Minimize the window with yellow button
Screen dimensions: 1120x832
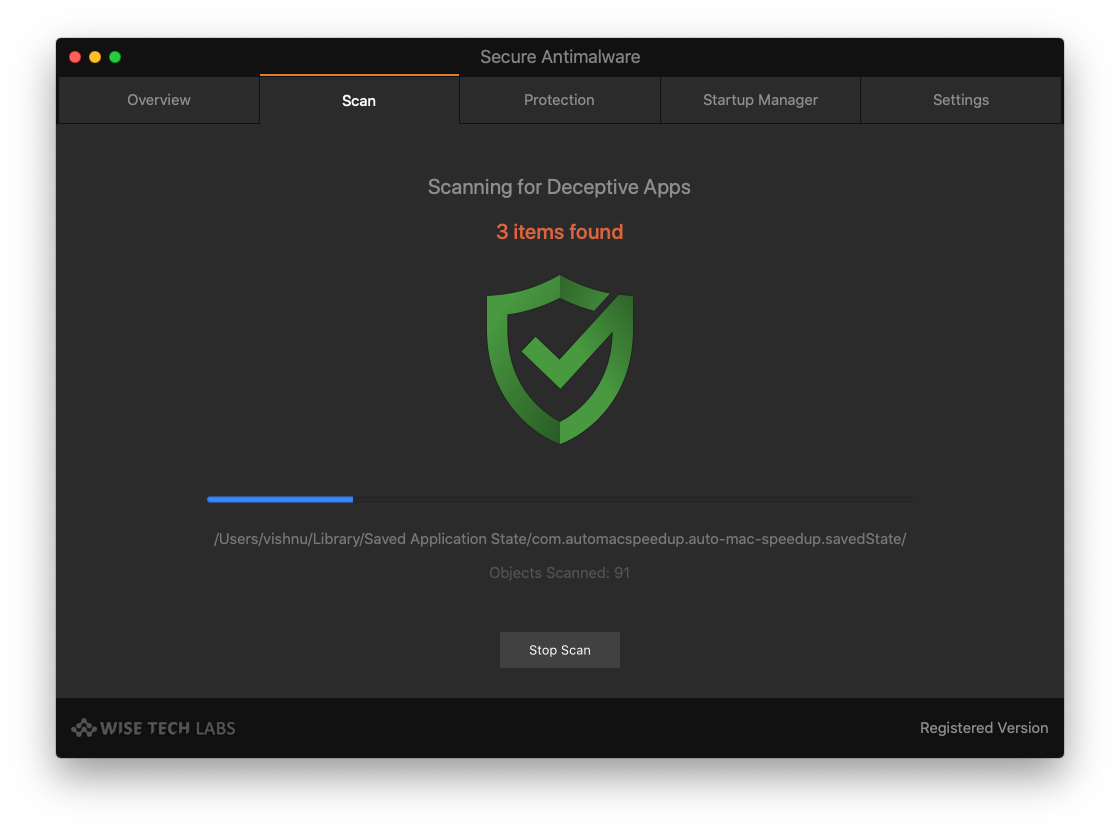click(x=95, y=57)
